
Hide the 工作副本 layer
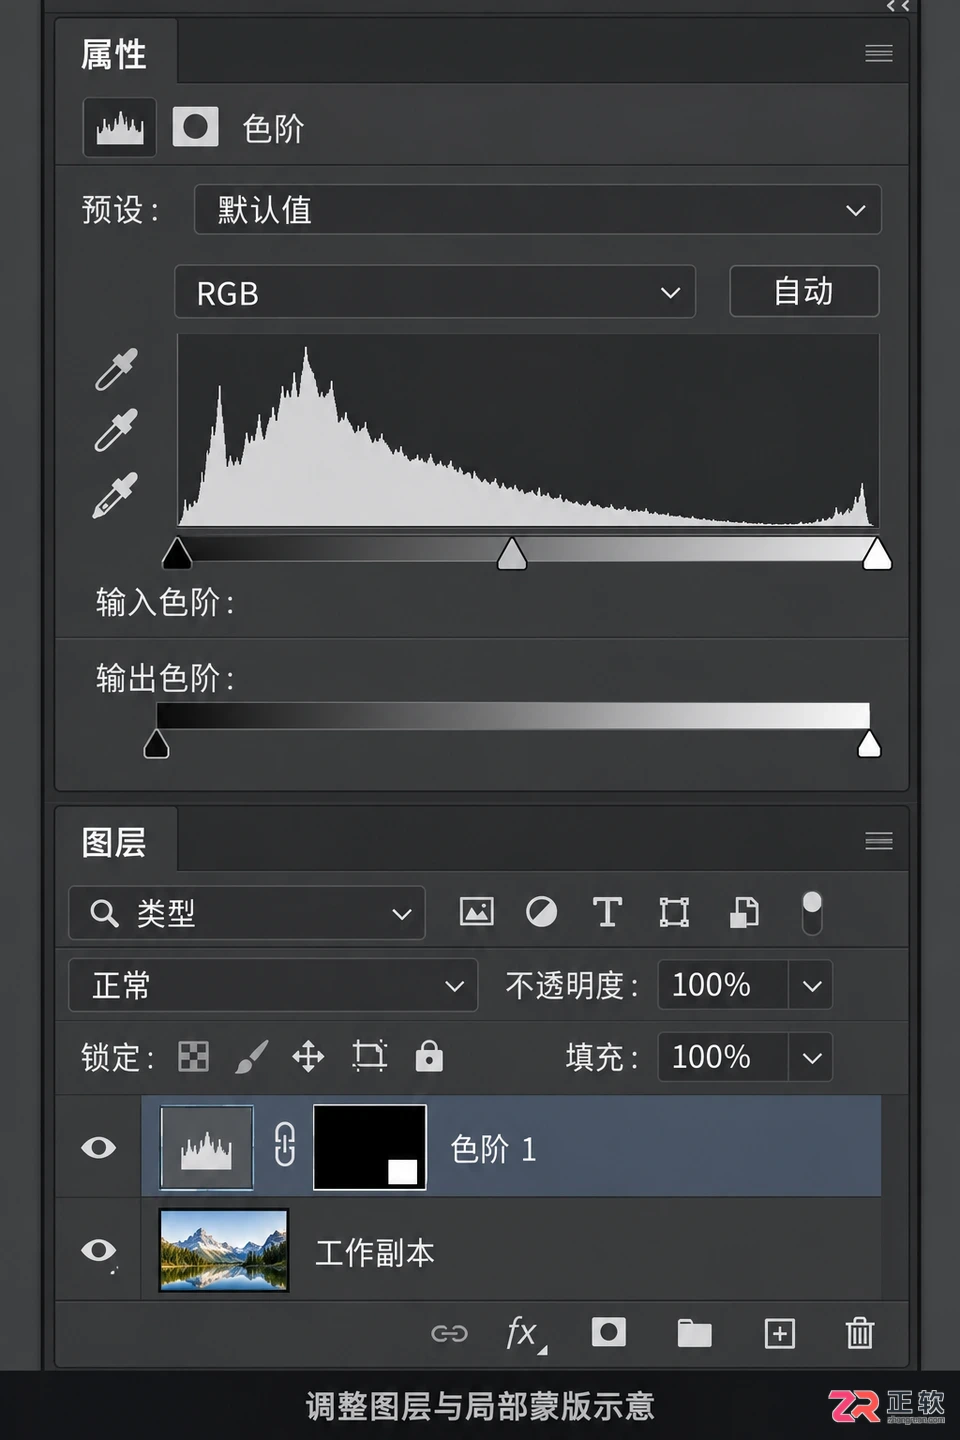pyautogui.click(x=98, y=1250)
